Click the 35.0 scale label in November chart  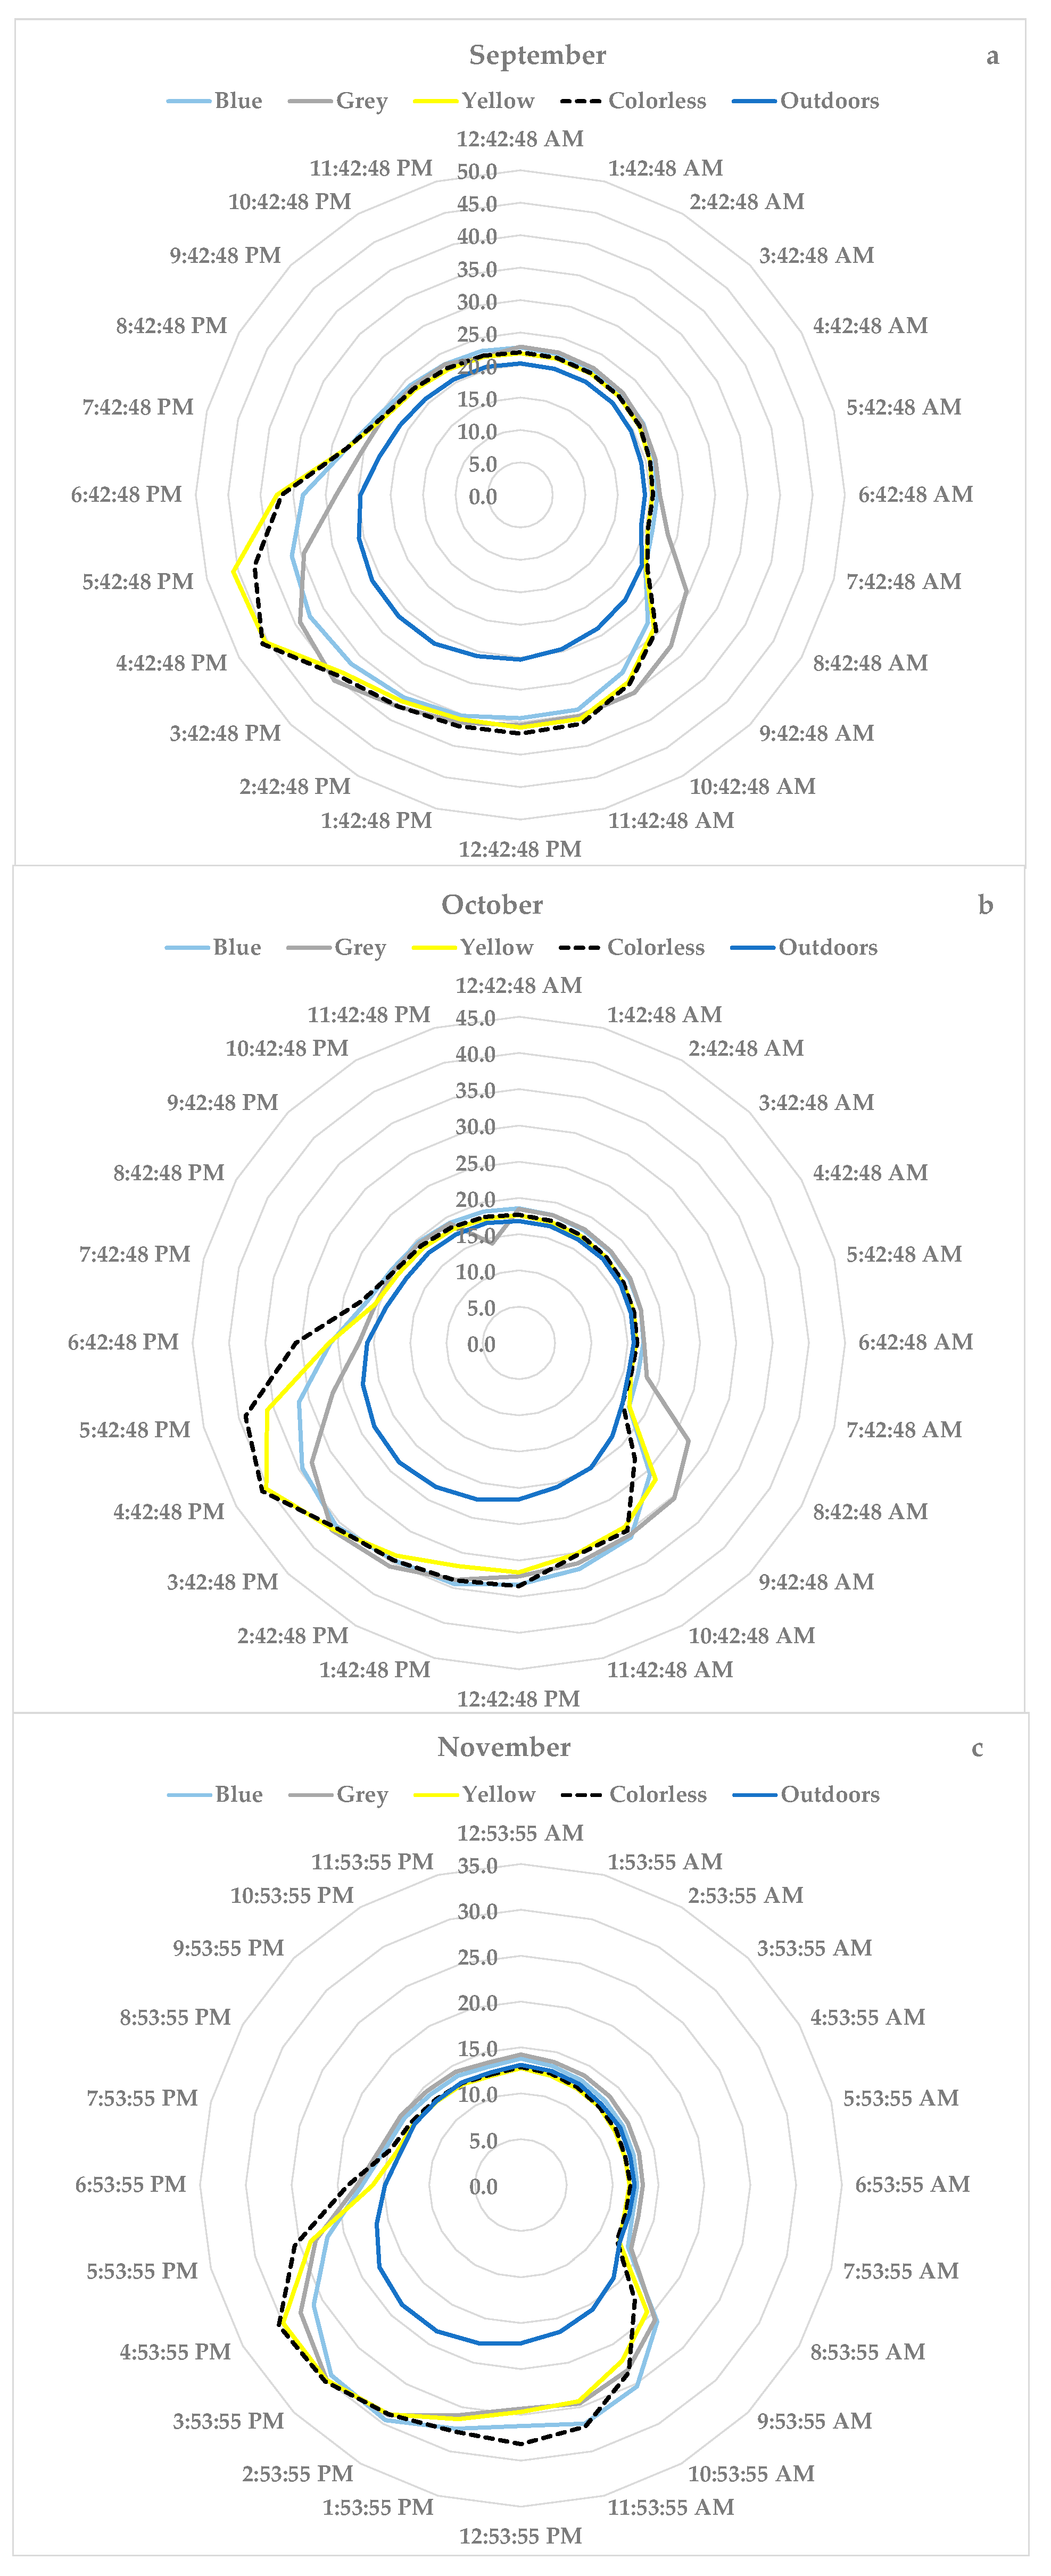pos(477,1865)
